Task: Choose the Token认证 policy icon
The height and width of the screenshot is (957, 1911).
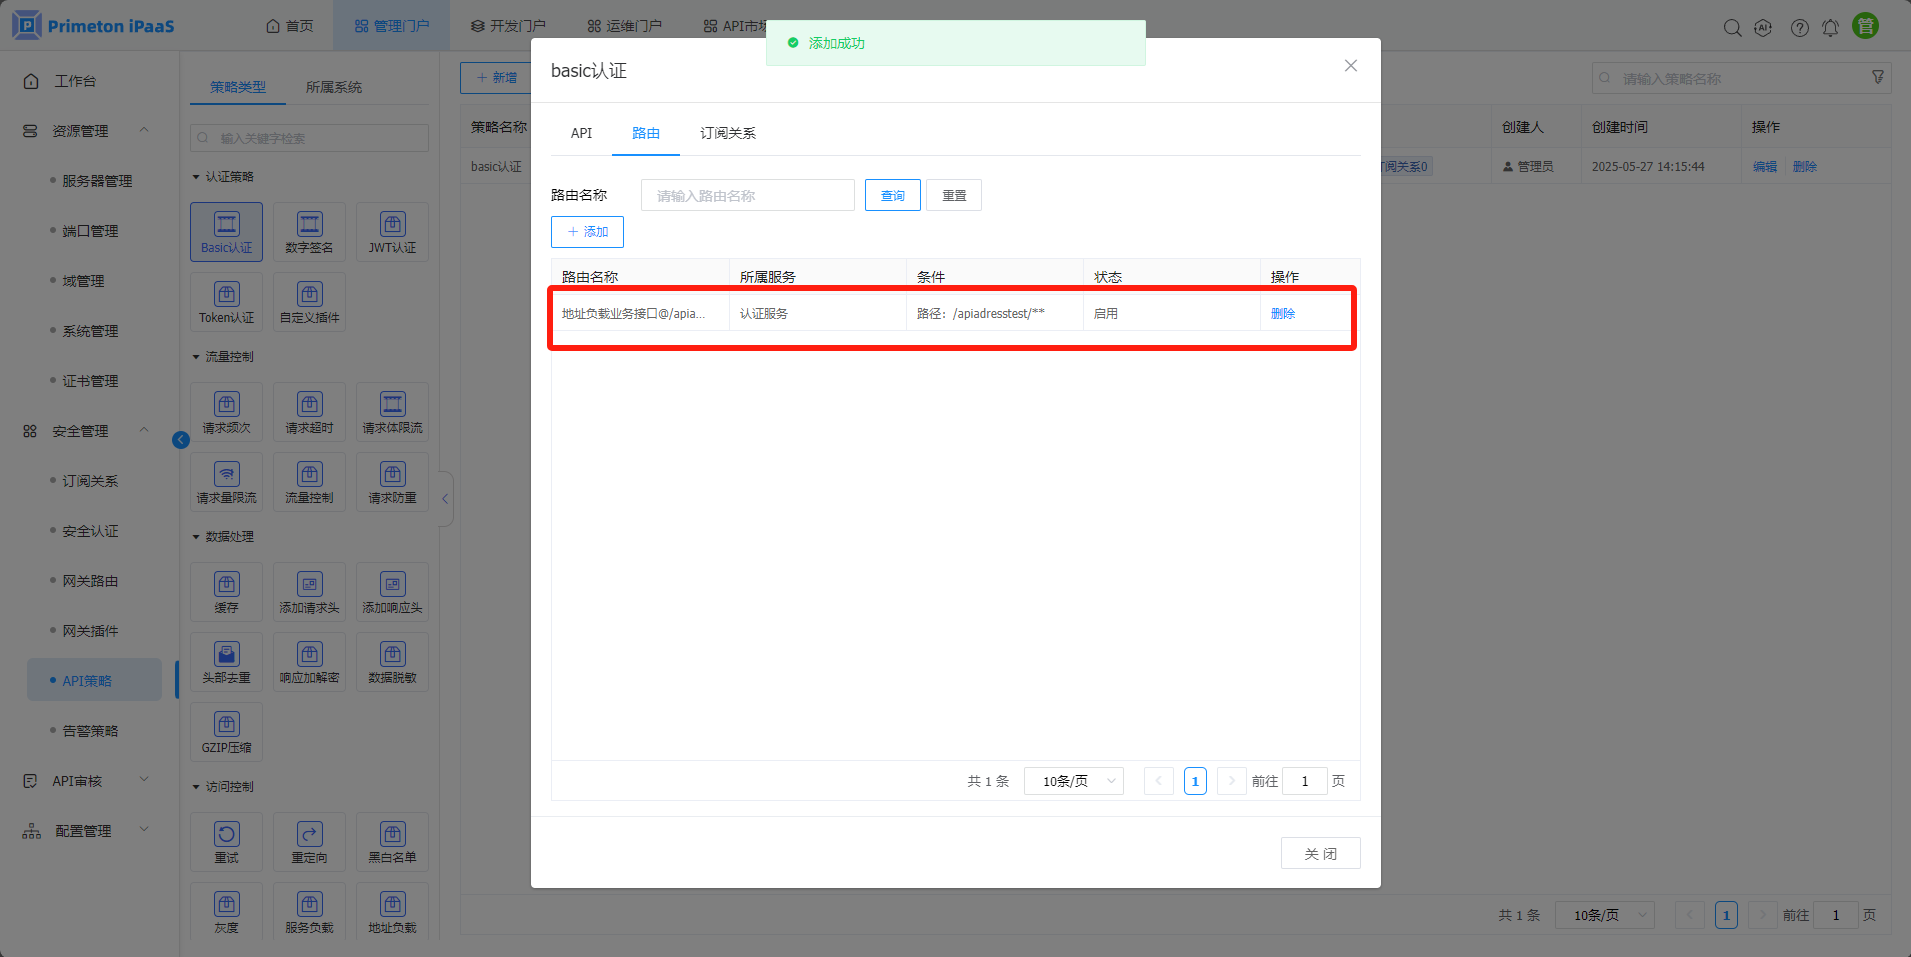Action: tap(226, 301)
